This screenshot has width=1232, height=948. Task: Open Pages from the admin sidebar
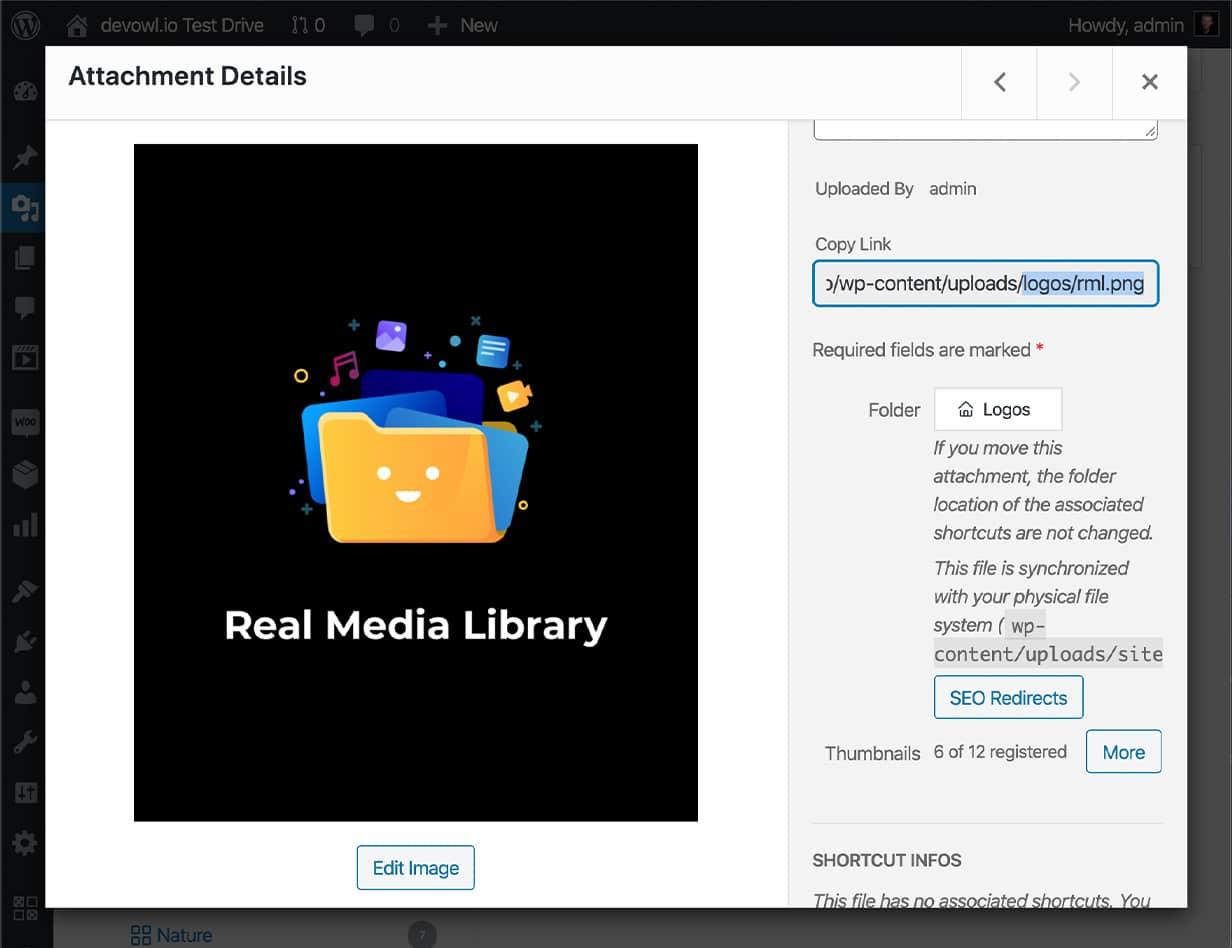[24, 259]
